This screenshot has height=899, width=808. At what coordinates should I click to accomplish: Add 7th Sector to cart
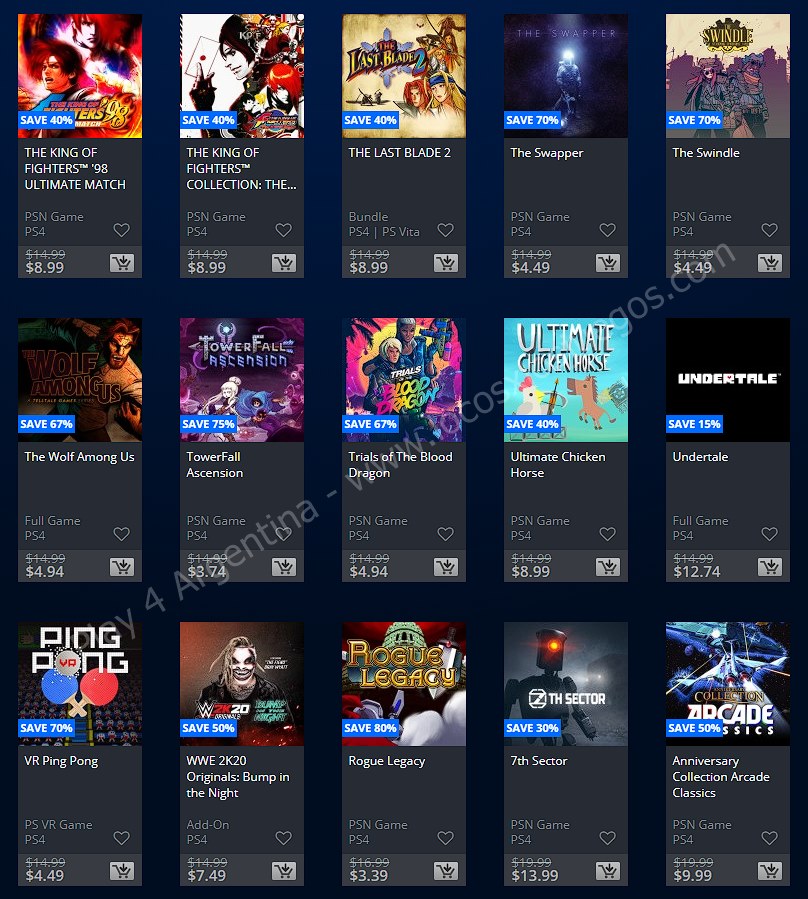[608, 871]
